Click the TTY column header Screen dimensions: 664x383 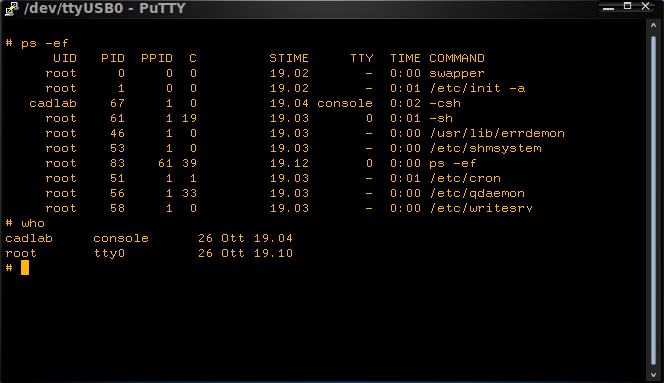[x=362, y=58]
